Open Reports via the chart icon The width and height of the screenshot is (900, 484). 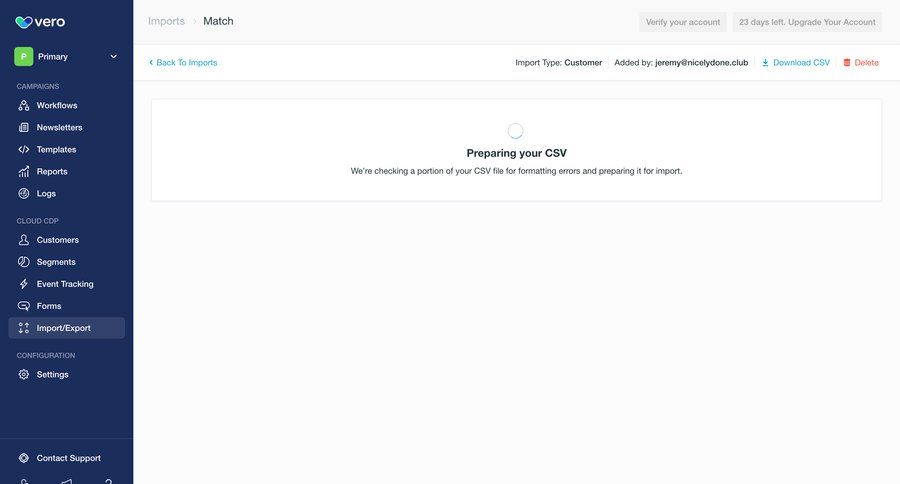click(x=24, y=172)
